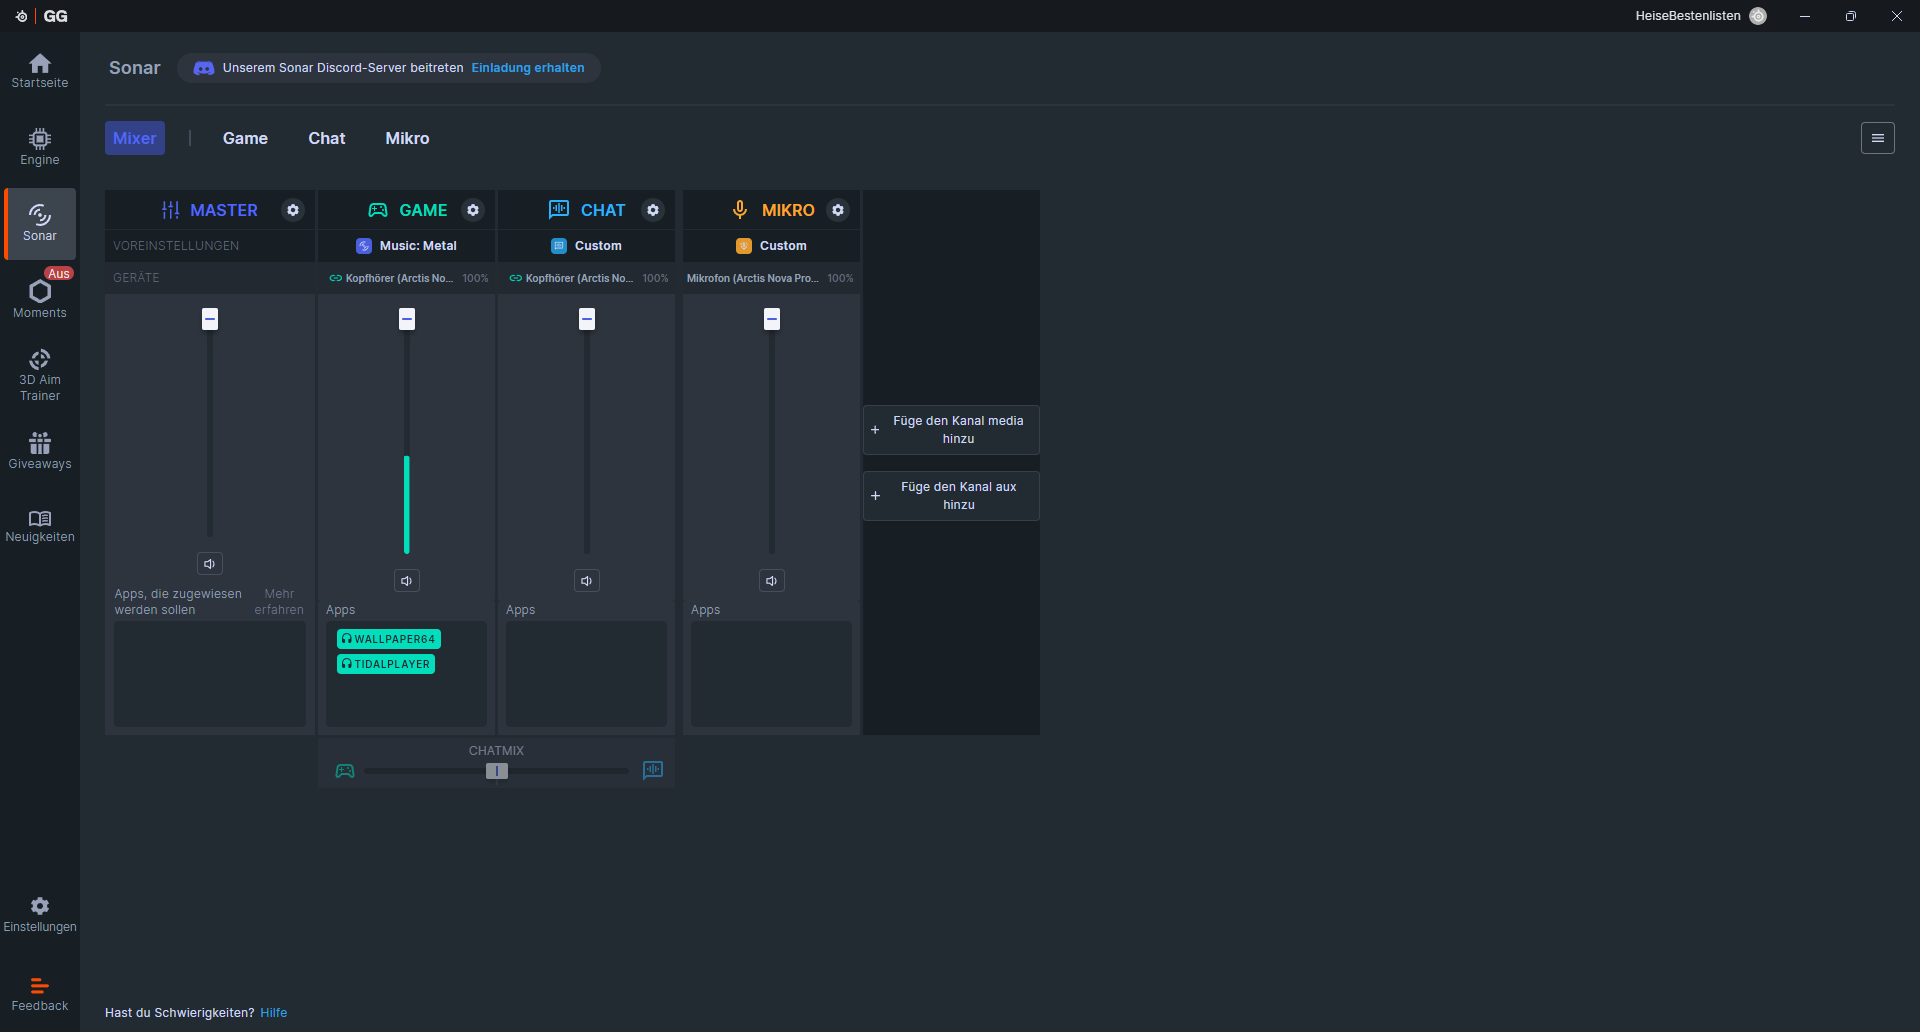Screen dimensions: 1920x1032
Task: Open MIKRO channel settings gear
Action: [x=838, y=210]
